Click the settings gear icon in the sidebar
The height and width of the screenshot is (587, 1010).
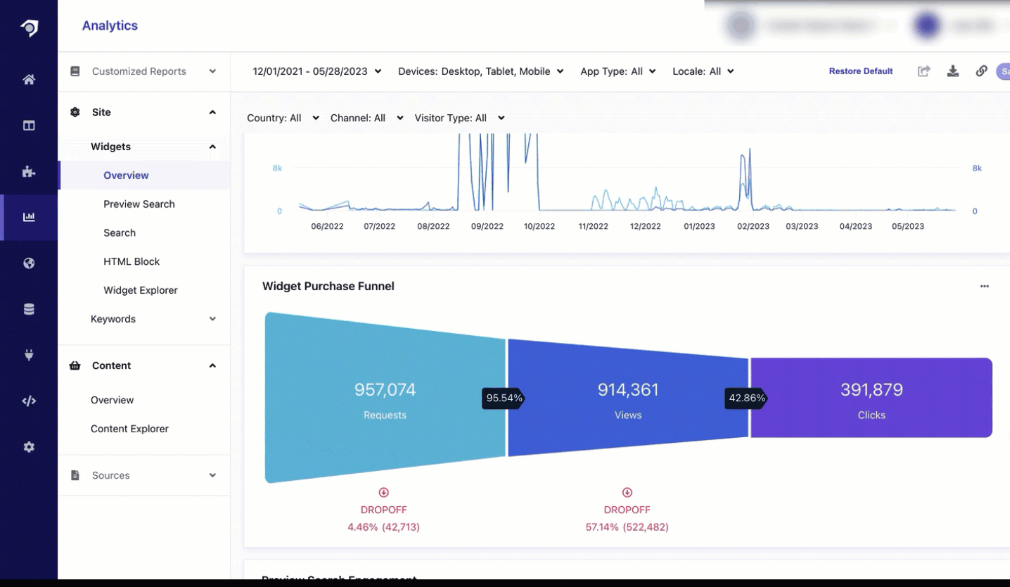28,447
